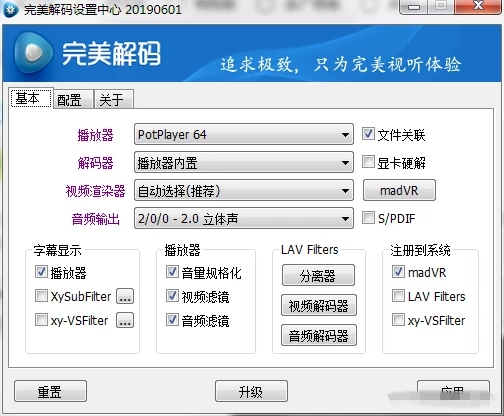This screenshot has height=416, width=504.
Task: Open the 配置 tab
Action: [73, 100]
